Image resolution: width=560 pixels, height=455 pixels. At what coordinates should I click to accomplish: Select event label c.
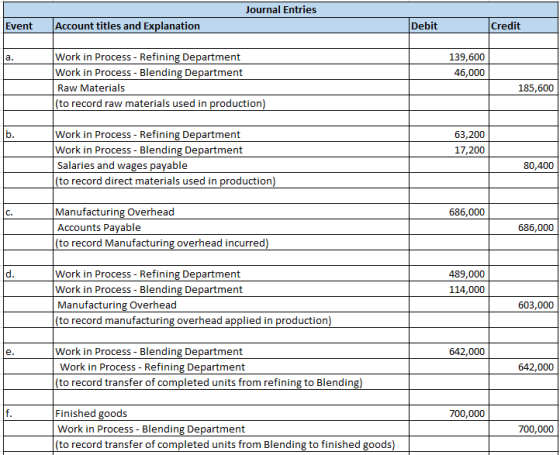[x=29, y=212]
